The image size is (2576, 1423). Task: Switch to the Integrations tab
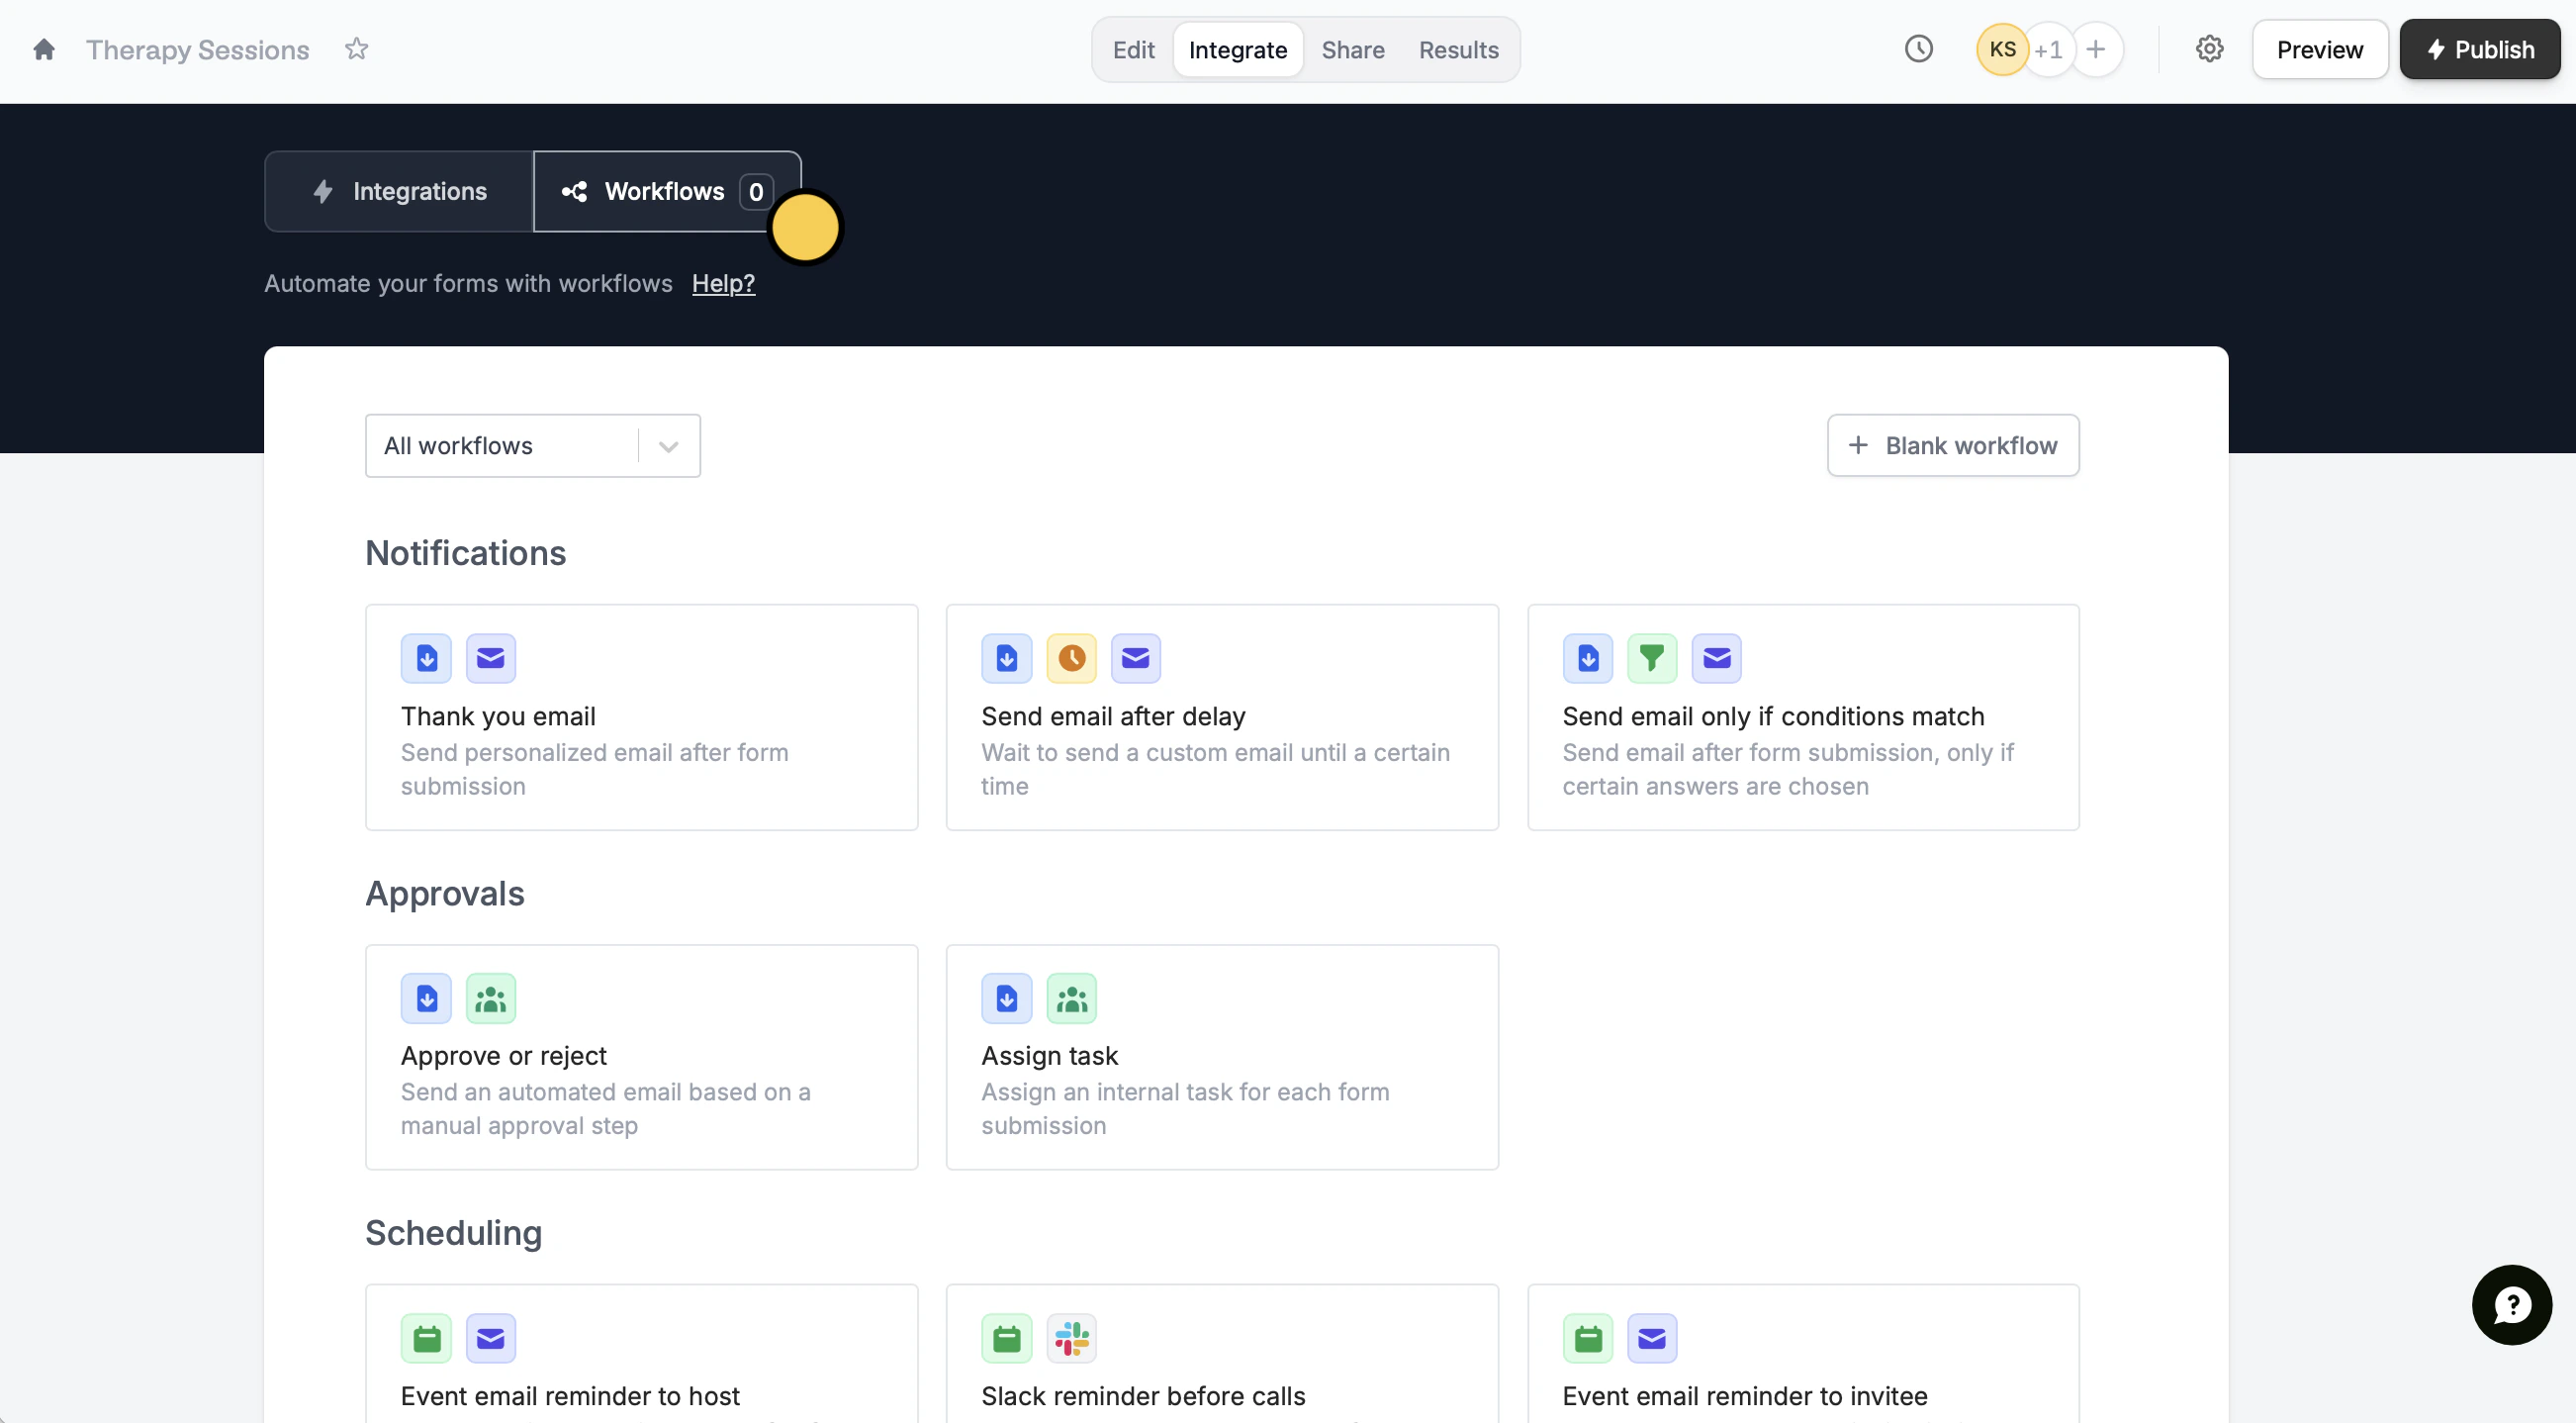[400, 191]
